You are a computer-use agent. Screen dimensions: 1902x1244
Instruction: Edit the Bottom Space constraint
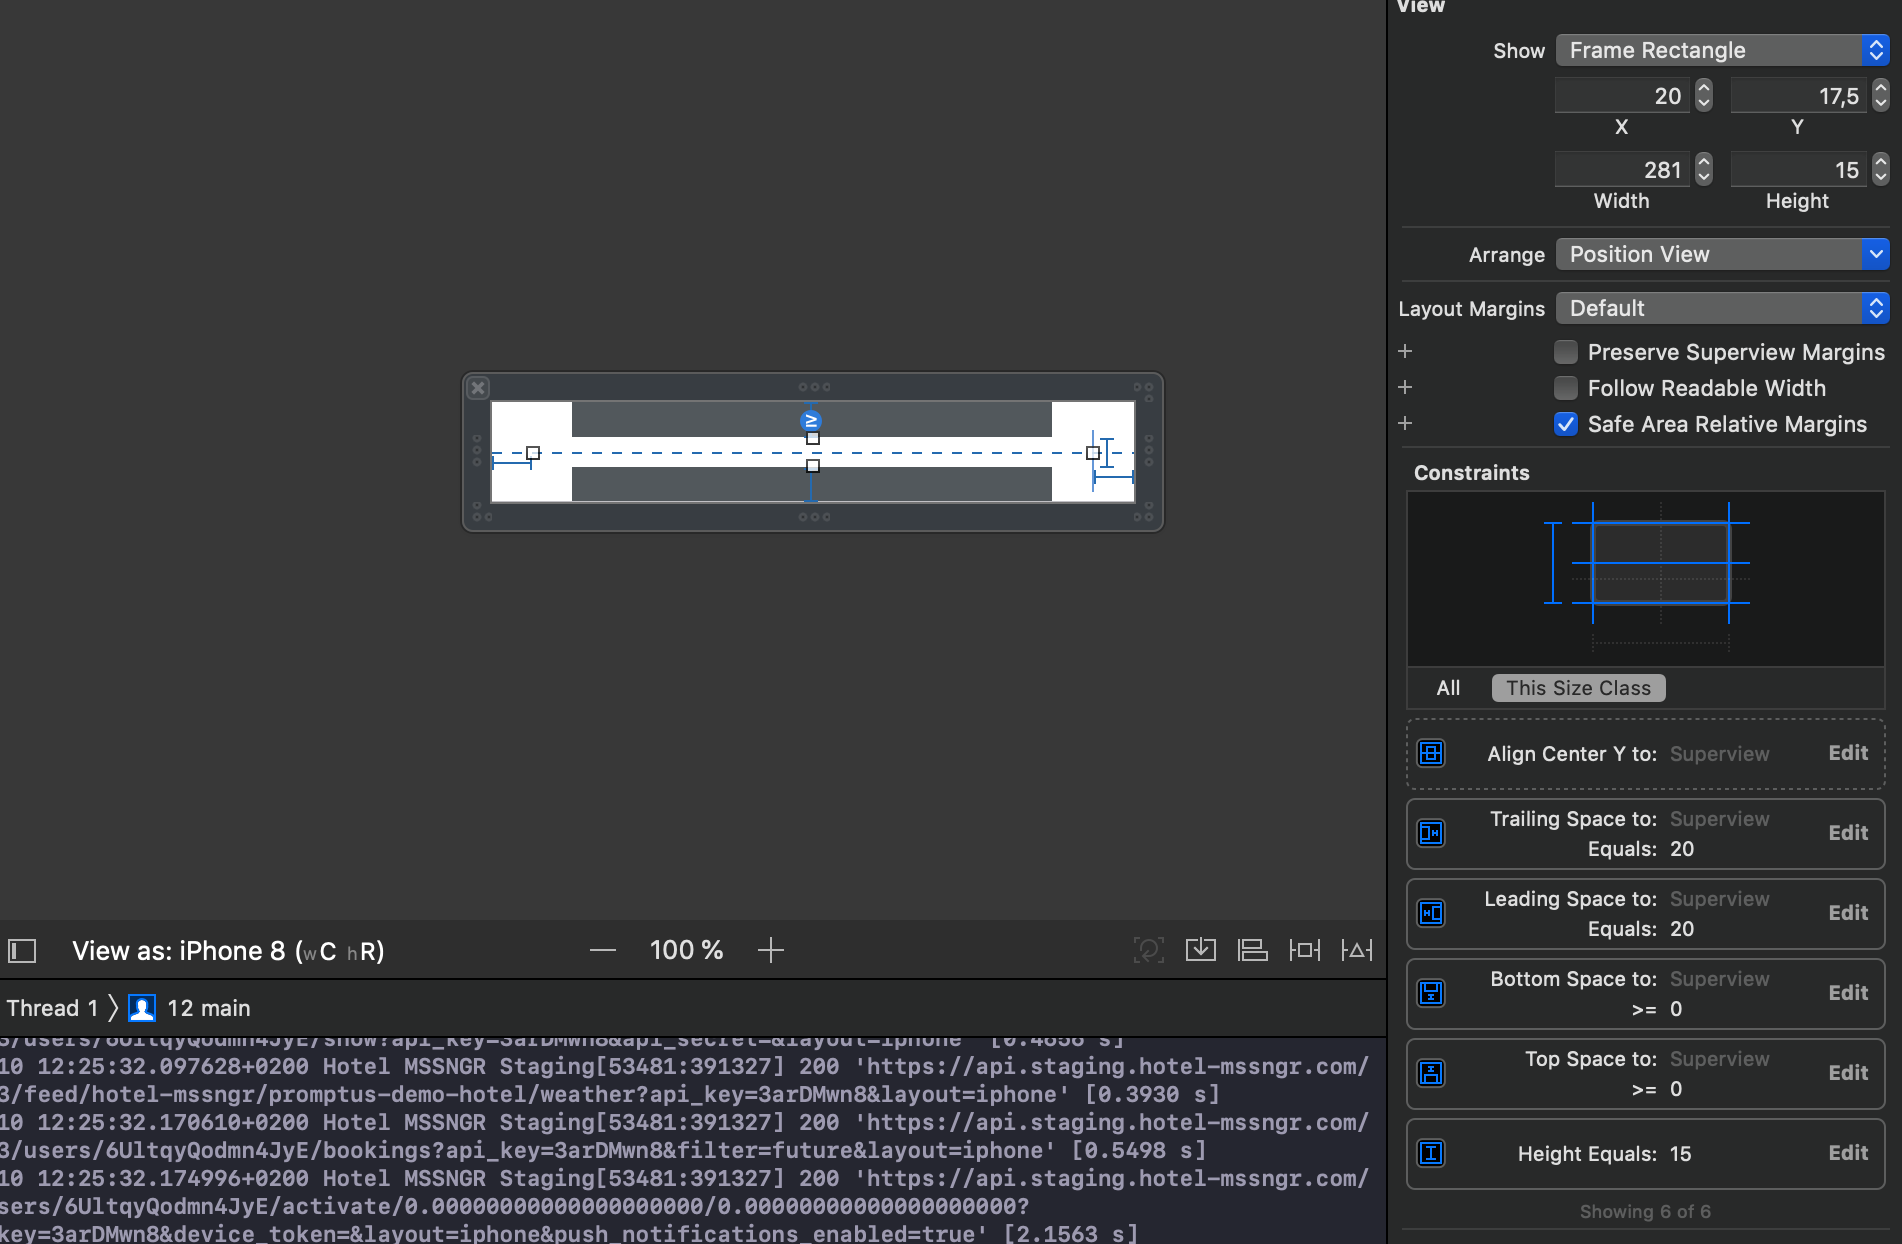pos(1848,993)
